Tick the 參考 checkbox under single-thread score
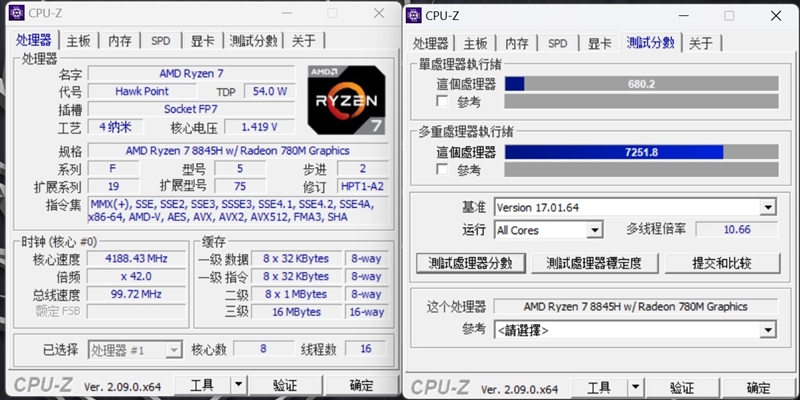Viewport: 800px width, 400px height. [x=442, y=102]
